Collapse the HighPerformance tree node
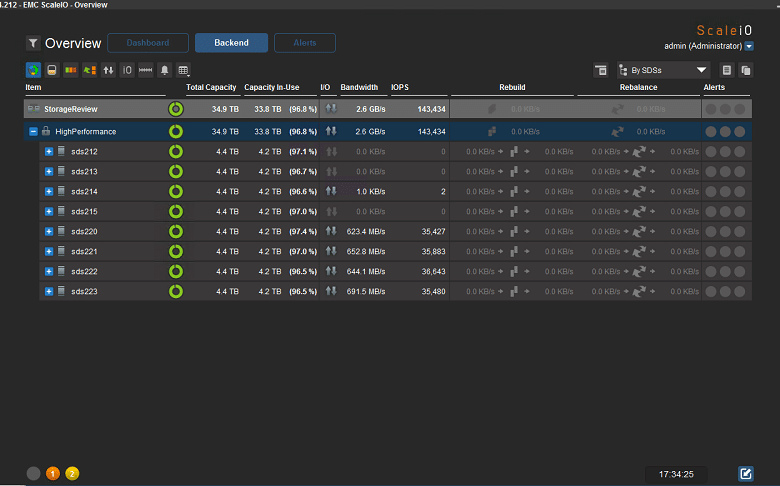The image size is (780, 486). (x=33, y=131)
